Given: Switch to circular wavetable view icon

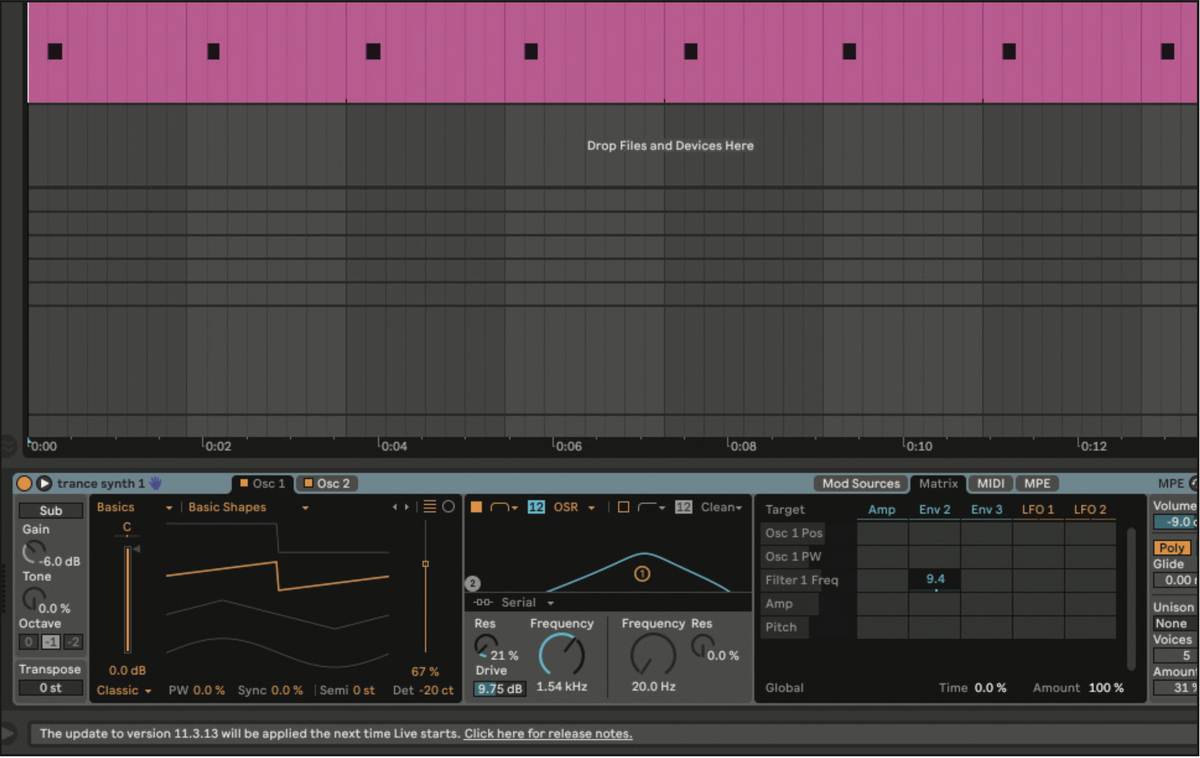Looking at the screenshot, I should coord(448,507).
